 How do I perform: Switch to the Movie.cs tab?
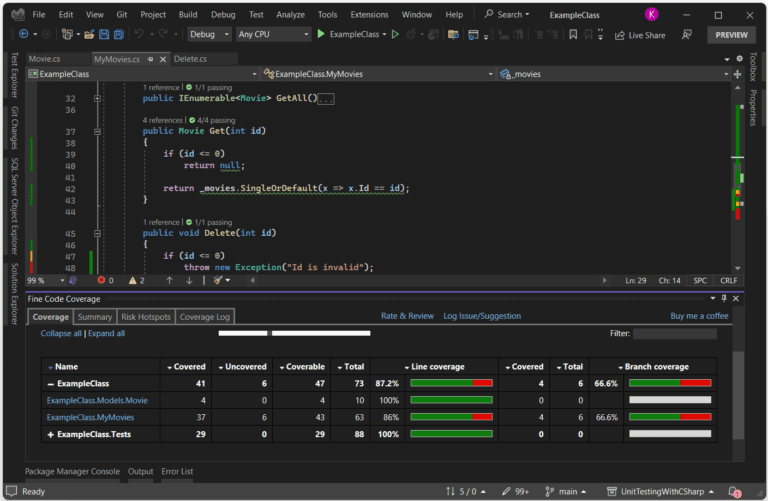[45, 59]
